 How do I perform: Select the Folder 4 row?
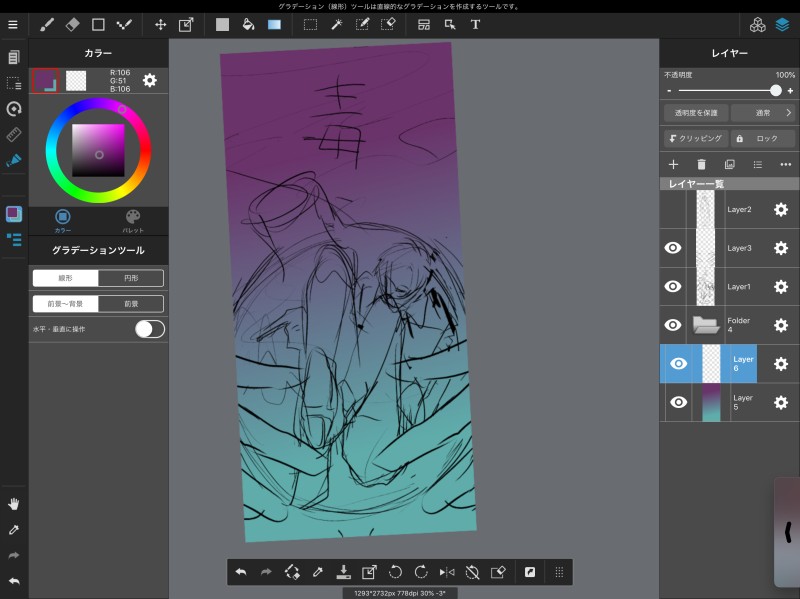[730, 325]
